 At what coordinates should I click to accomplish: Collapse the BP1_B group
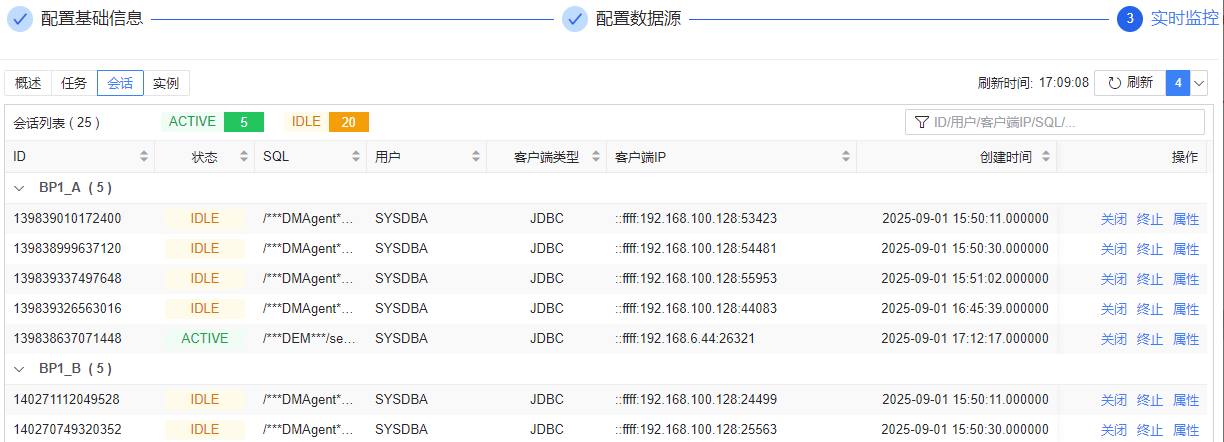coord(19,368)
